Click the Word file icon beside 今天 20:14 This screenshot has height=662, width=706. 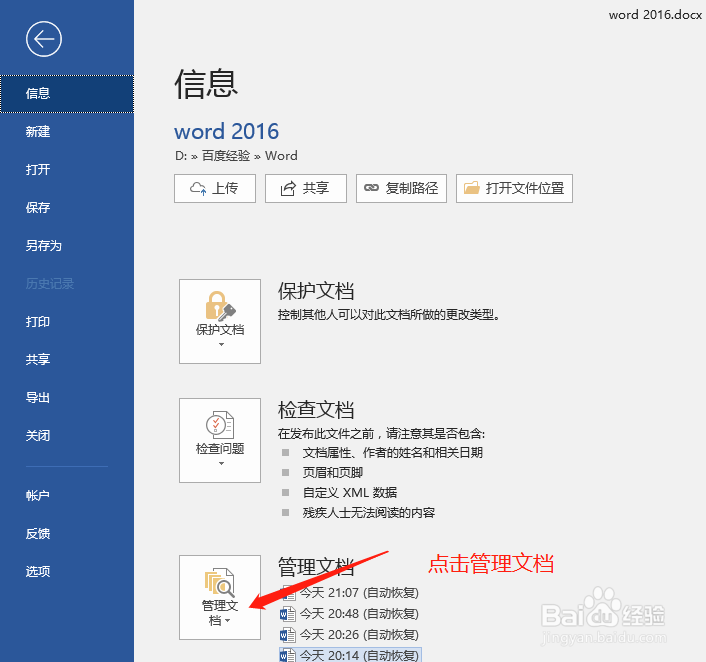point(288,655)
